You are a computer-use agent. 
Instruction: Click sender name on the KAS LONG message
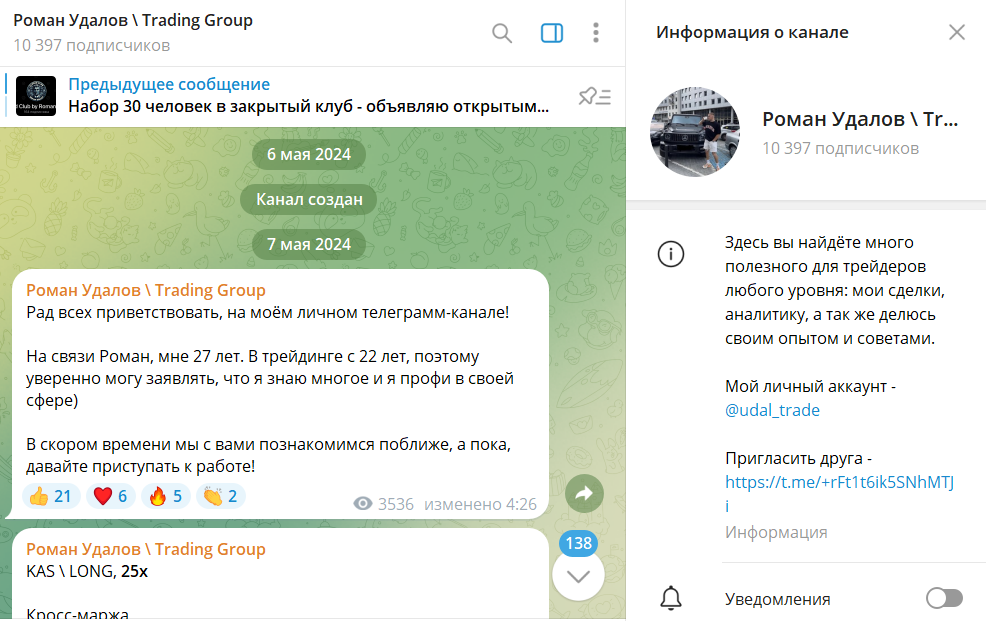(x=146, y=549)
